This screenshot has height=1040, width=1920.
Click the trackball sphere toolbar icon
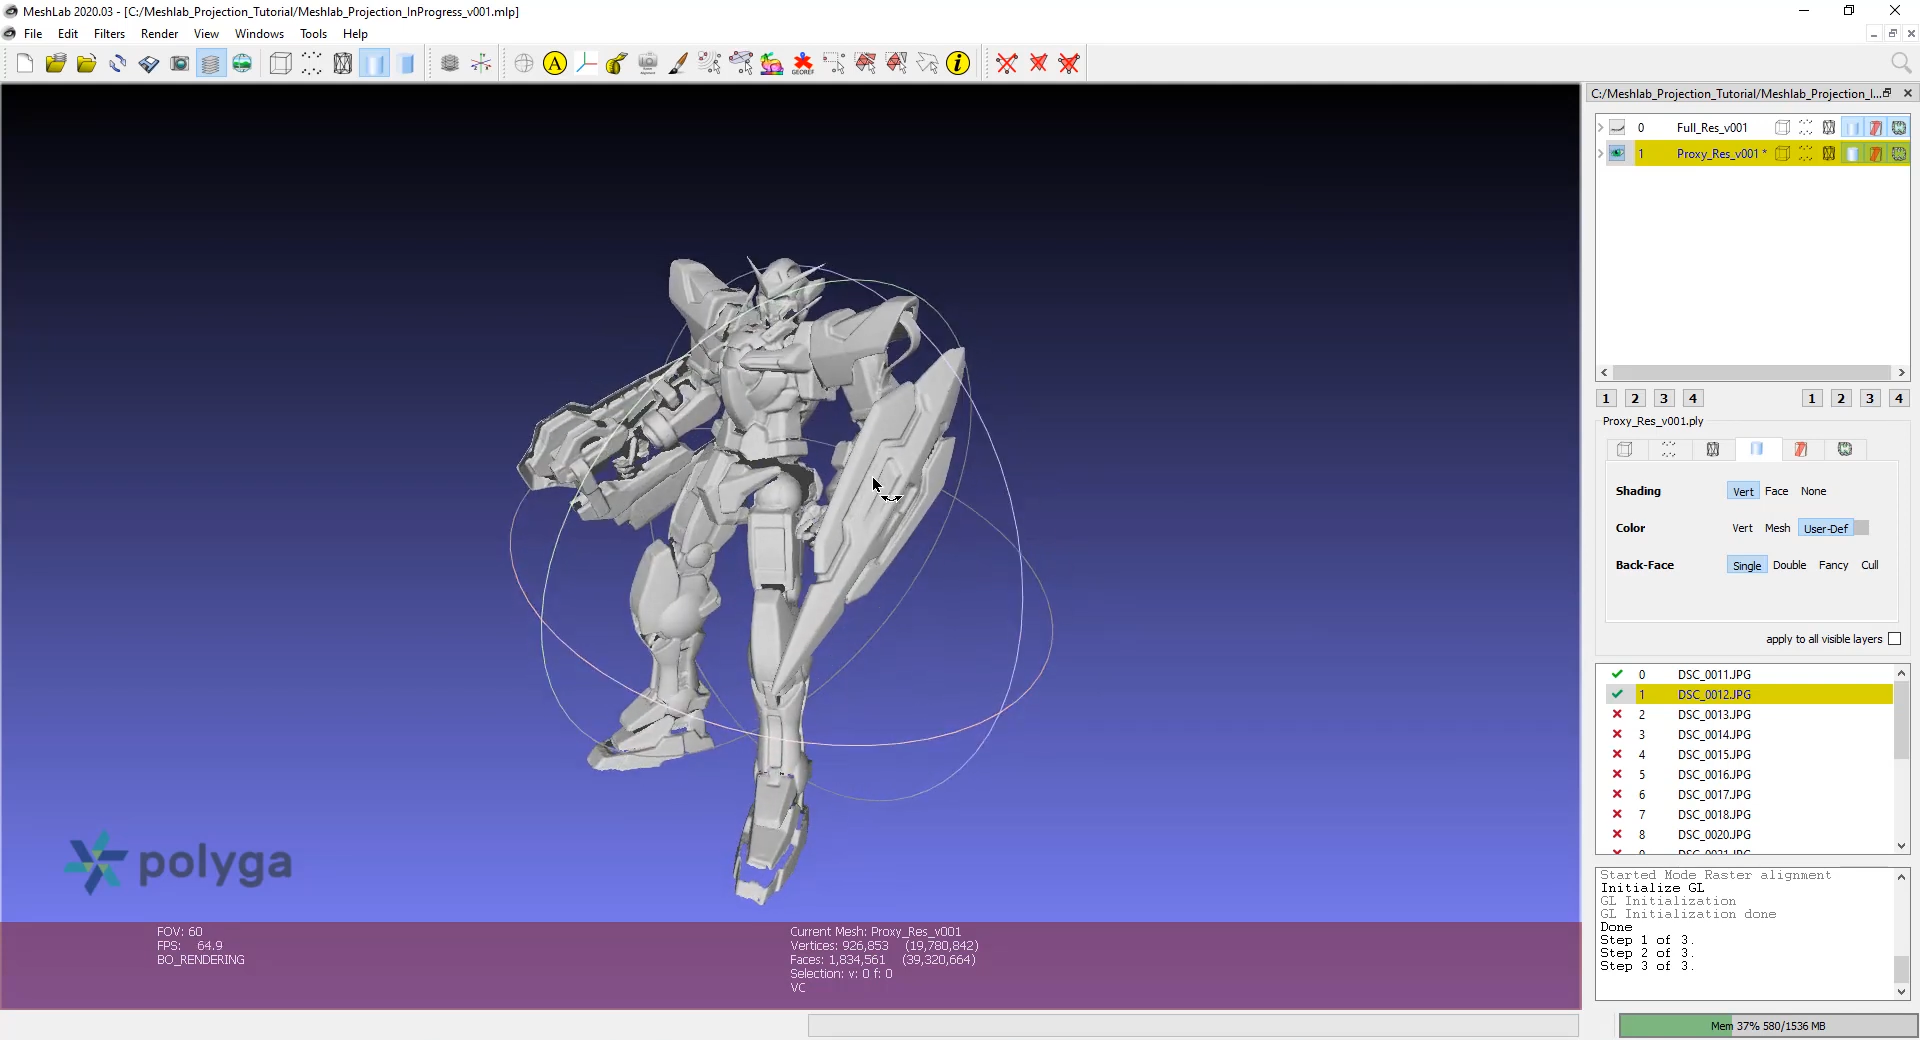pyautogui.click(x=524, y=64)
